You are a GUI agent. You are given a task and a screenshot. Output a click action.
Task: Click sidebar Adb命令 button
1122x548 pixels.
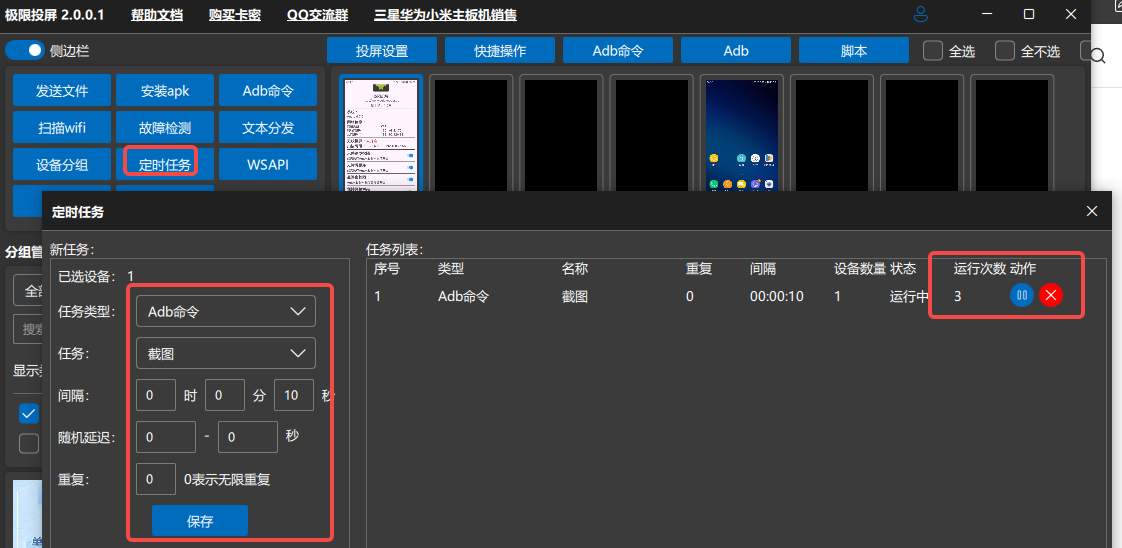point(268,91)
